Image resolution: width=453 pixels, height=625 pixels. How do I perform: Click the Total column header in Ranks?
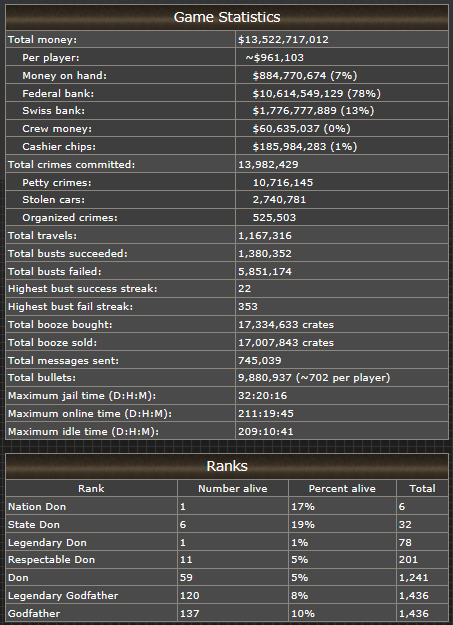422,488
